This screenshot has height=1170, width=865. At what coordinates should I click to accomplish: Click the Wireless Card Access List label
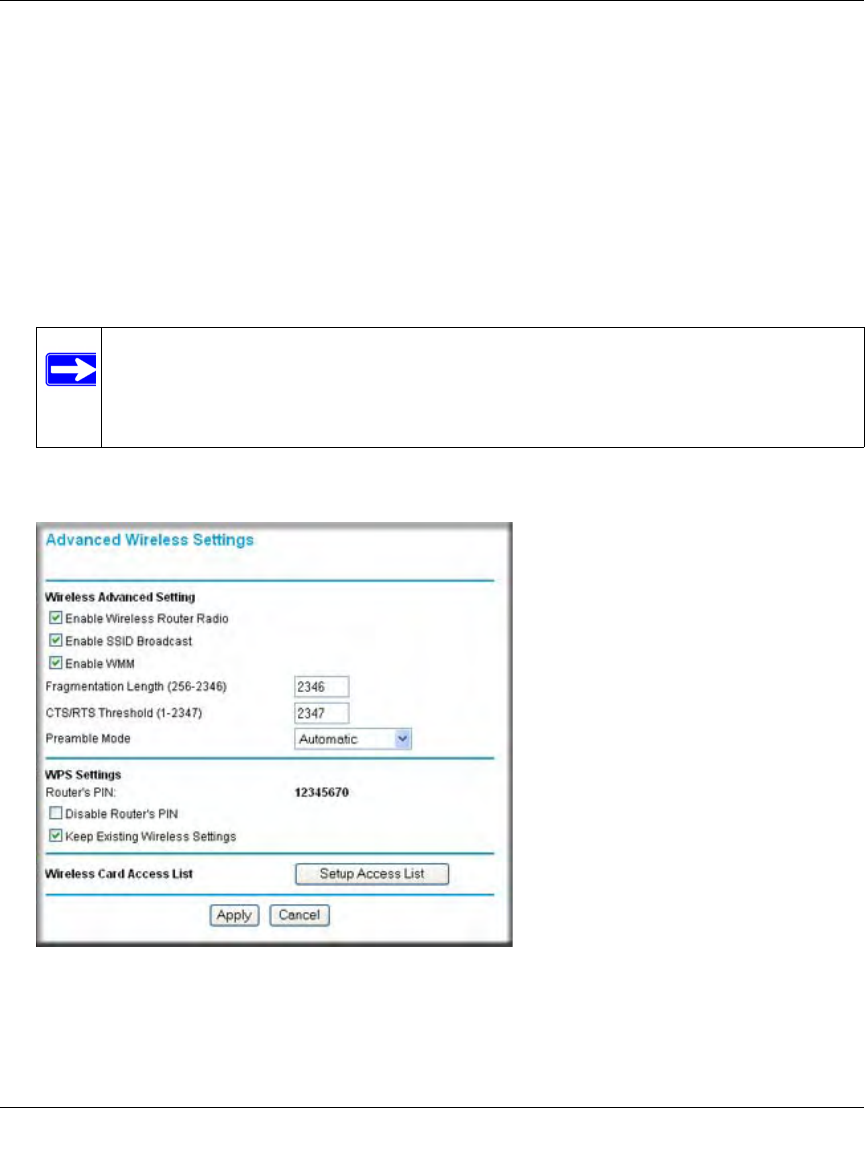tap(119, 874)
